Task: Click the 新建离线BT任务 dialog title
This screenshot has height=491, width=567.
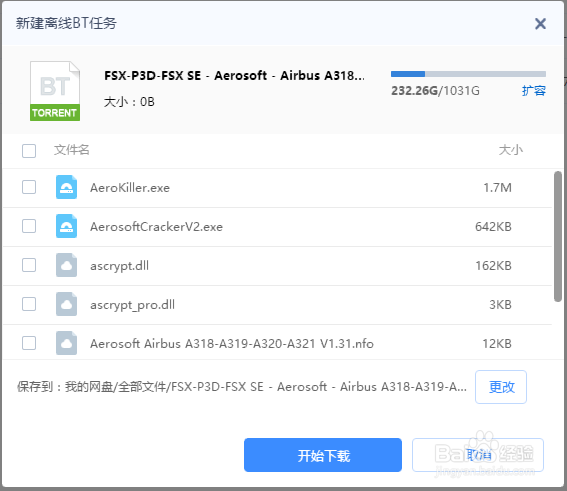Action: pos(66,24)
